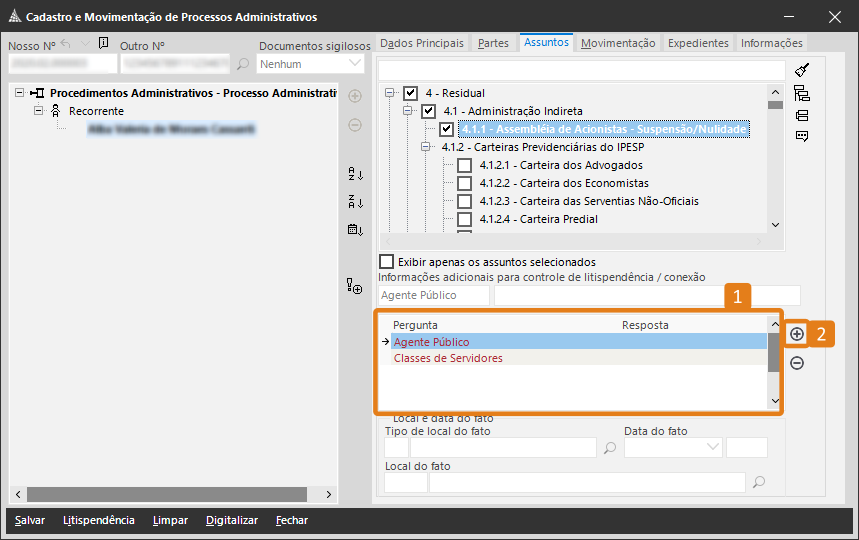Click the tree hierarchy view icon
This screenshot has height=540, width=859.
click(802, 93)
